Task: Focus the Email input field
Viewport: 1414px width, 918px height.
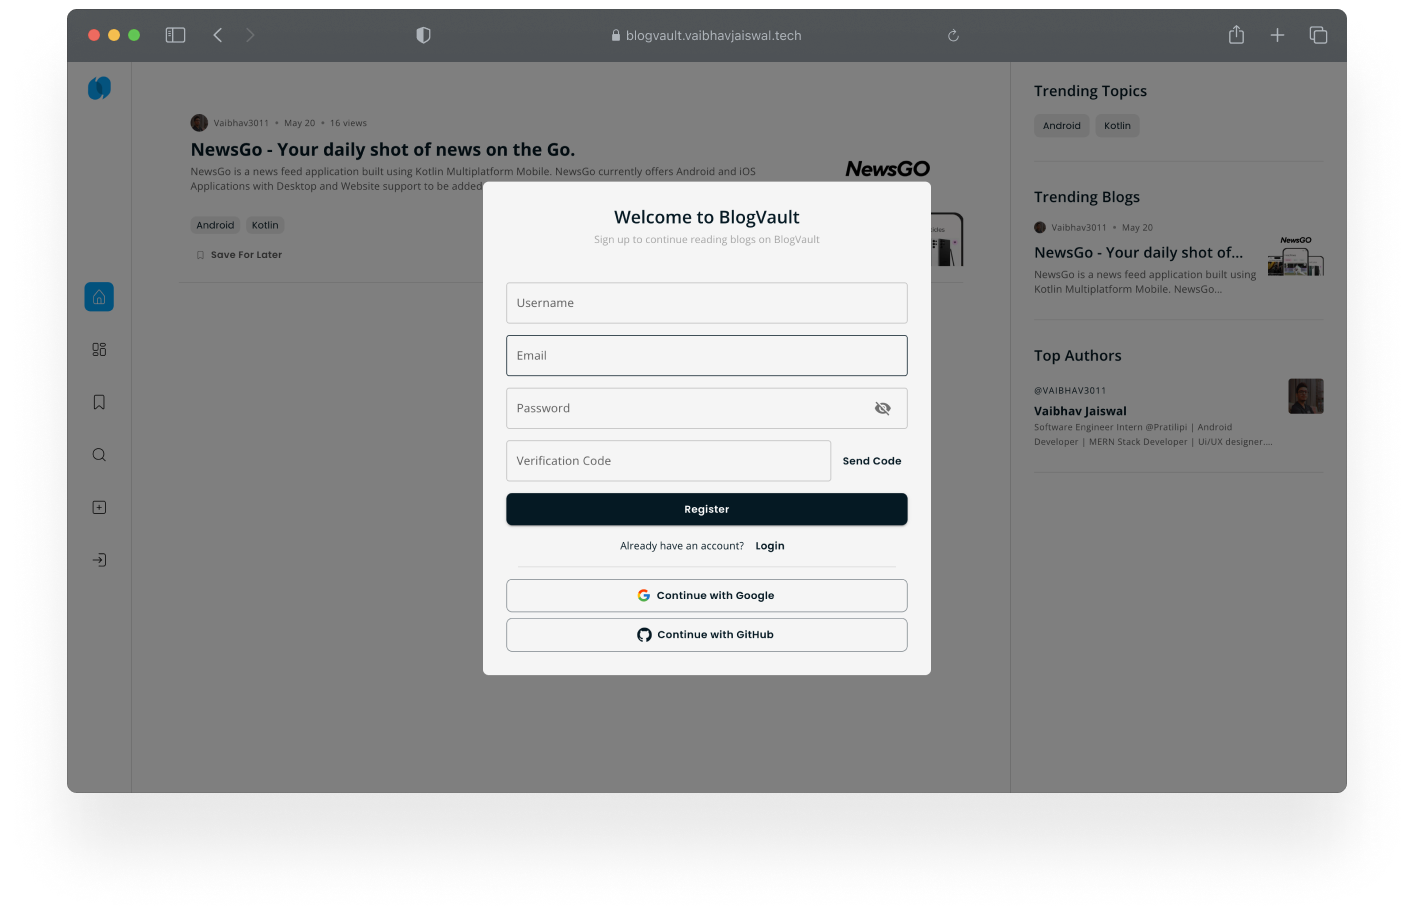Action: coord(706,355)
